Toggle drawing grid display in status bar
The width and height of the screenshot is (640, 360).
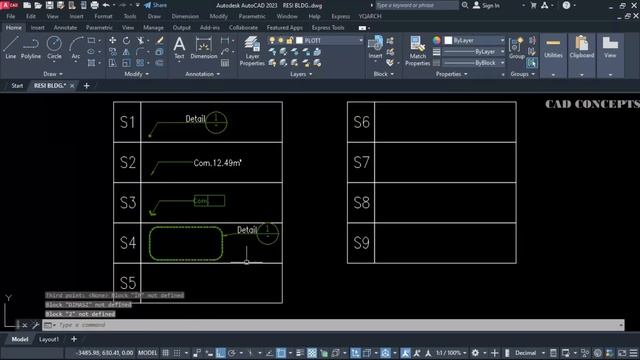(165, 353)
